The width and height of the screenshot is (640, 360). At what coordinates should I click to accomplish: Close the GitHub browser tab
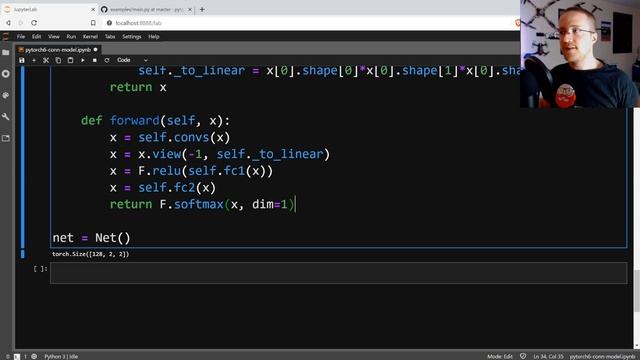pos(190,9)
